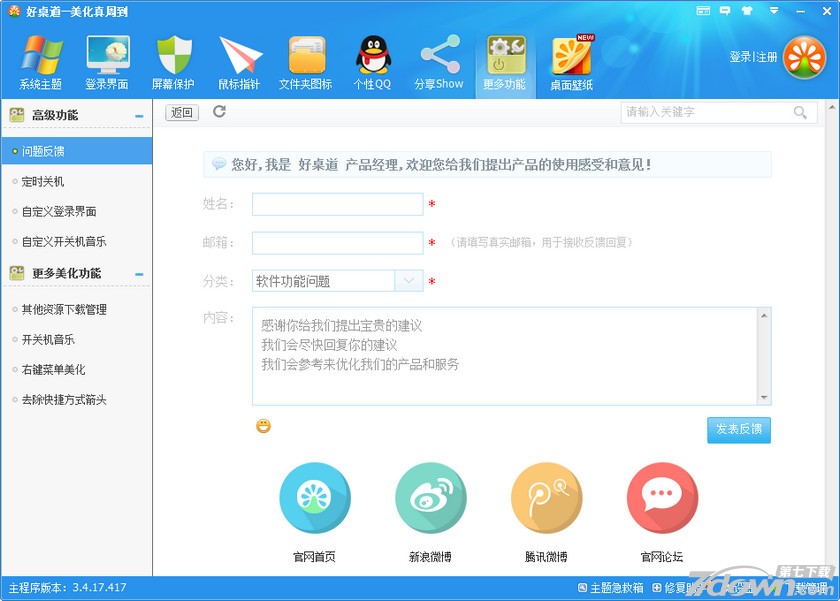840x601 pixels.
Task: Click the title bar skin shirt icon
Action: [x=747, y=11]
